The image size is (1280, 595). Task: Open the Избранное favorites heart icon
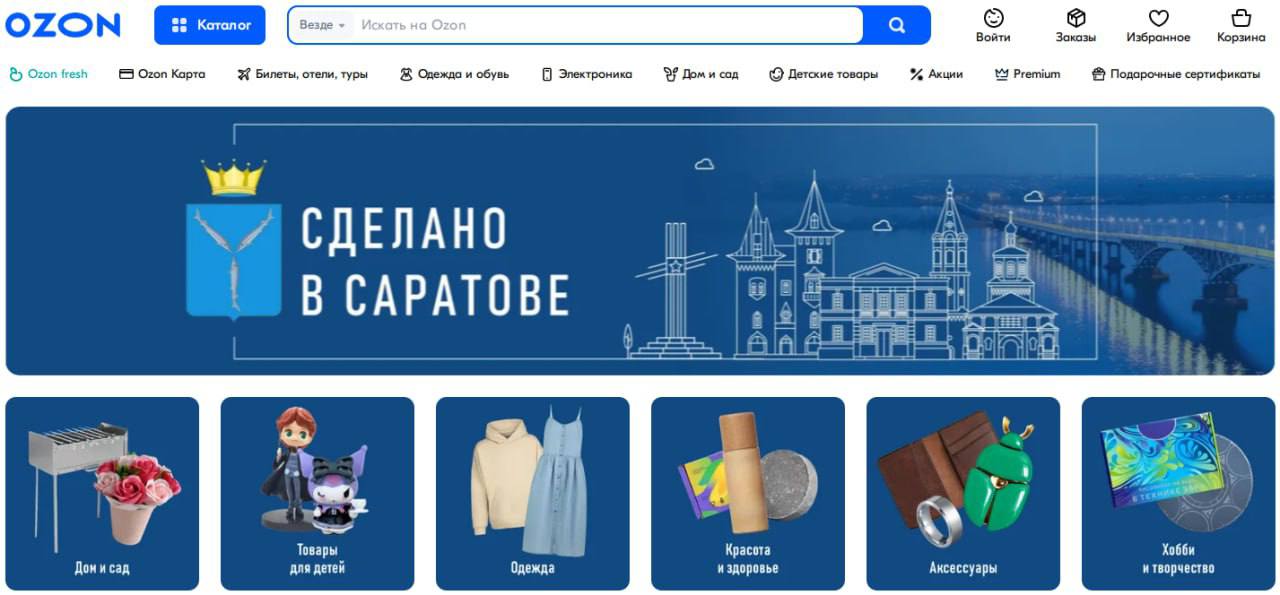(x=1158, y=18)
